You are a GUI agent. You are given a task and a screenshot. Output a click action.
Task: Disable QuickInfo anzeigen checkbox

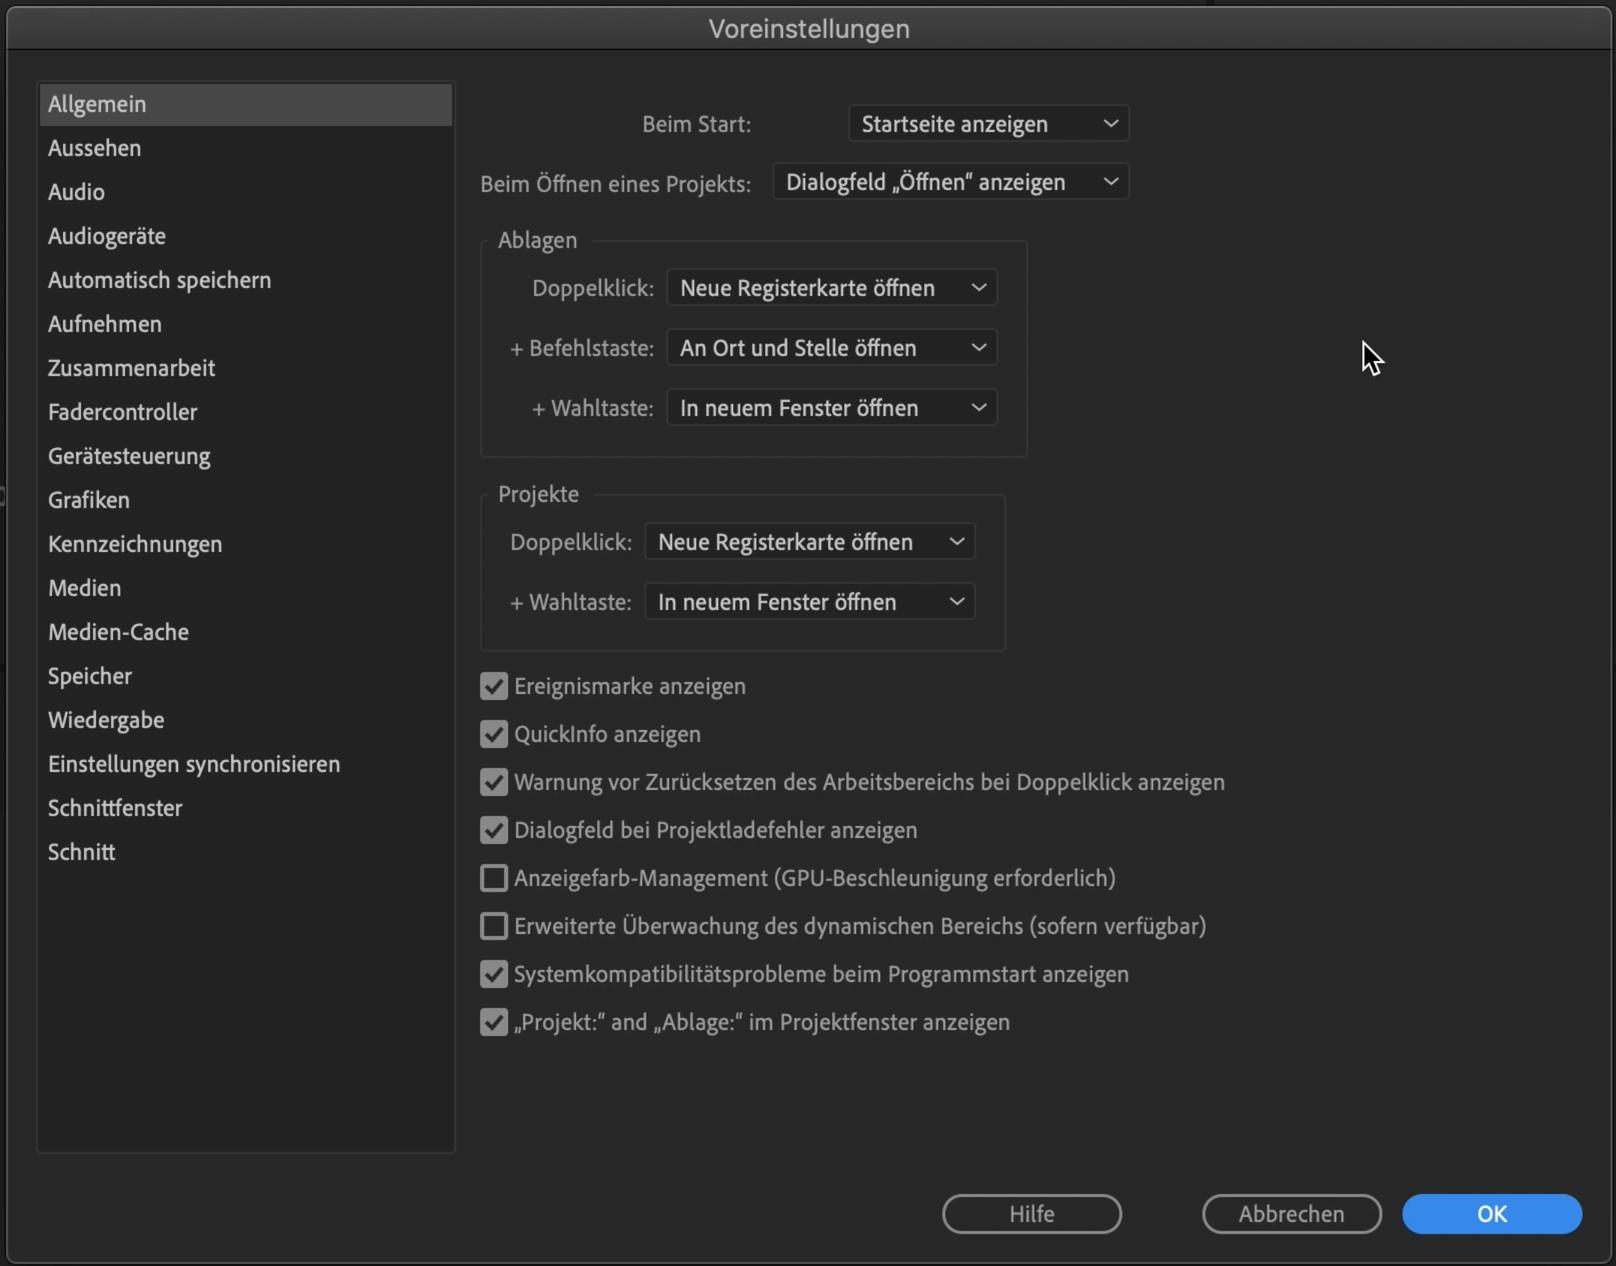[494, 734]
